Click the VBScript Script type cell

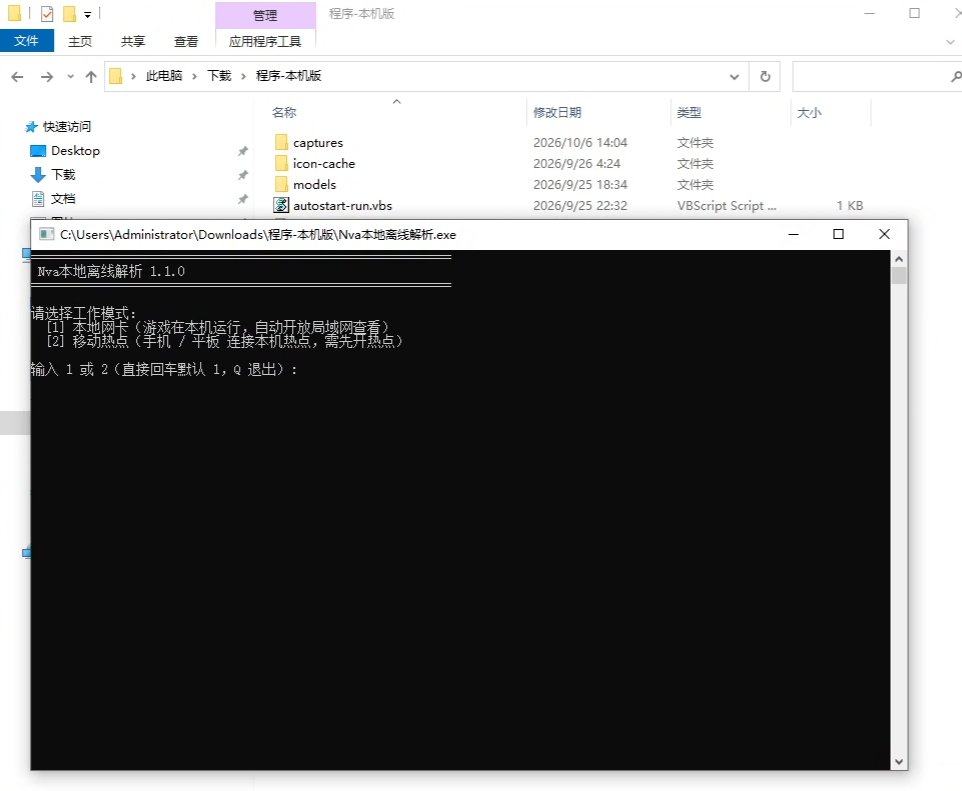[x=726, y=206]
